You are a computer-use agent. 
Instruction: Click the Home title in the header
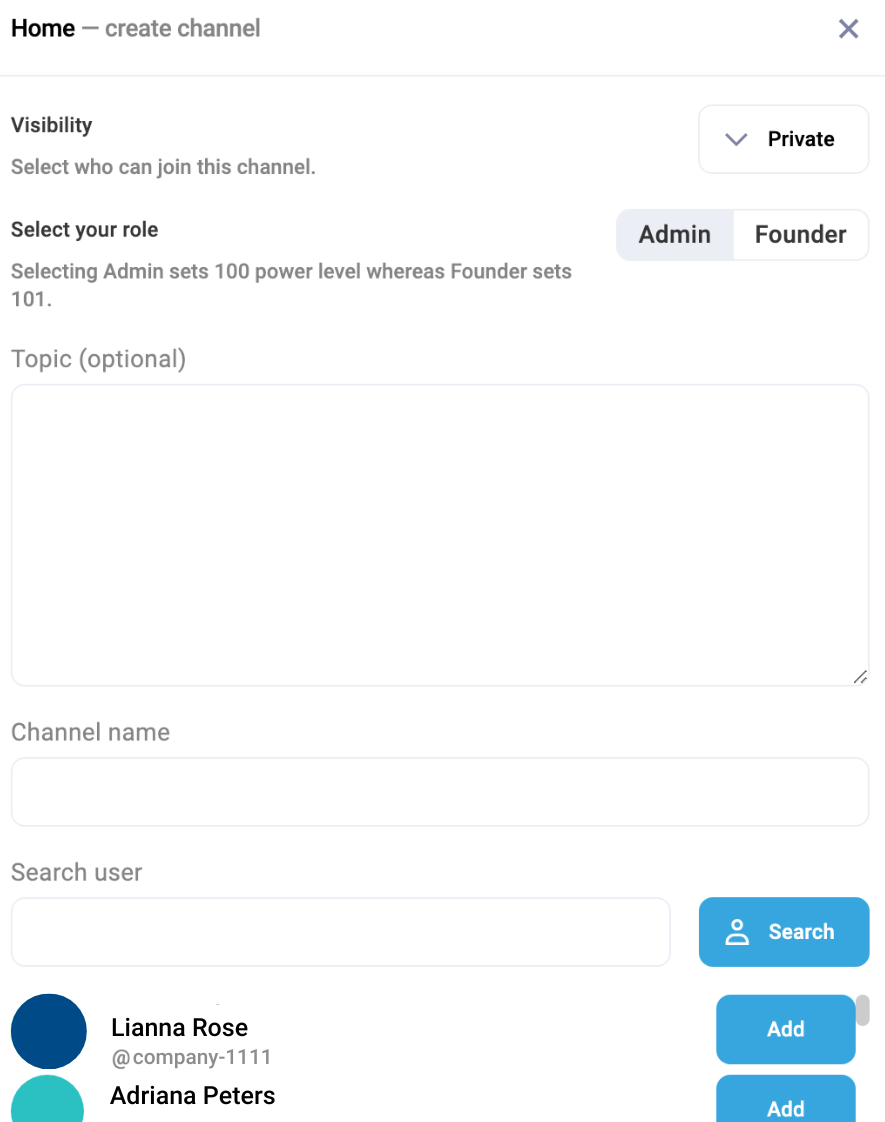point(43,29)
